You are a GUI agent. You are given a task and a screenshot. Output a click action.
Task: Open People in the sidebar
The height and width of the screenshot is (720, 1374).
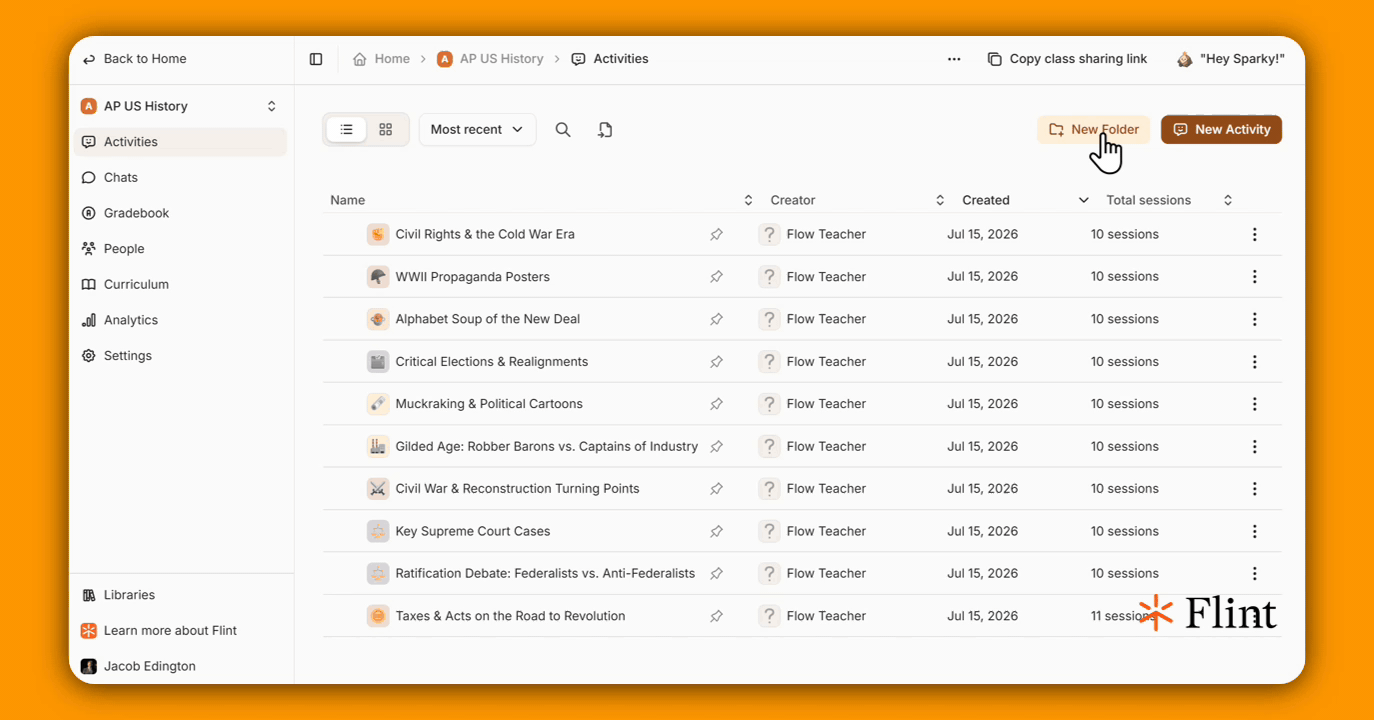tap(180, 249)
